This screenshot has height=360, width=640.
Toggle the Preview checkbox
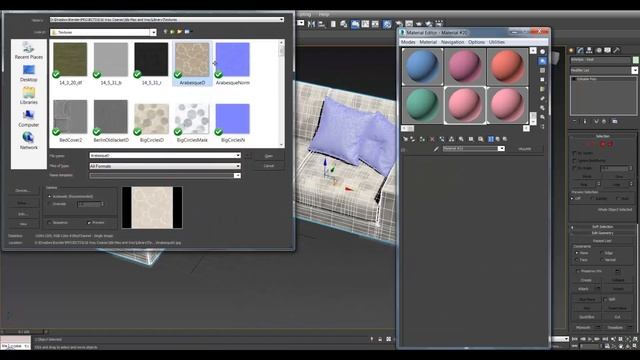(89, 223)
